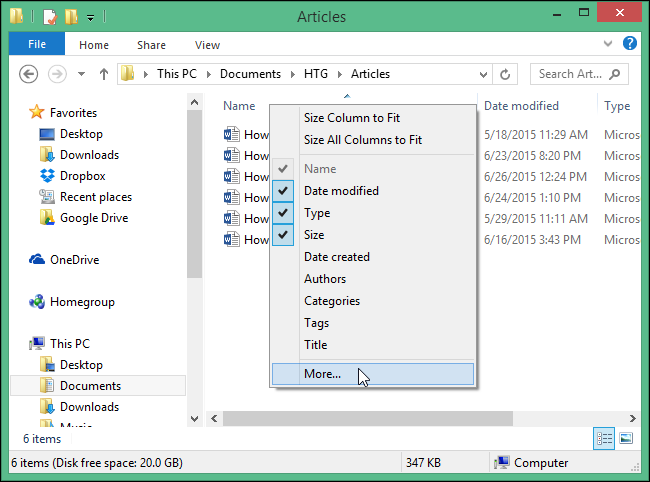
Task: Select Word document icon dated 5/18/2015
Action: click(x=232, y=135)
